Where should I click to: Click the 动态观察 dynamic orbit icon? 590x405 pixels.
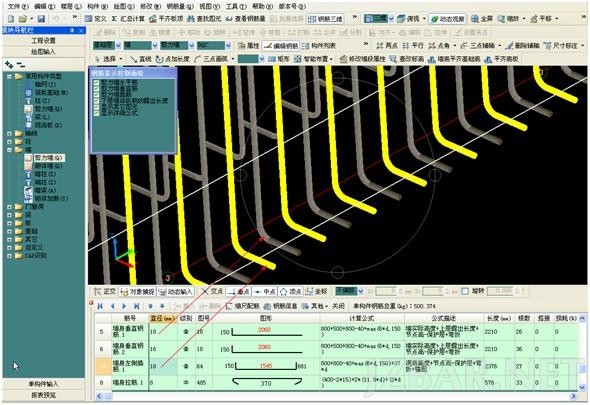point(448,18)
